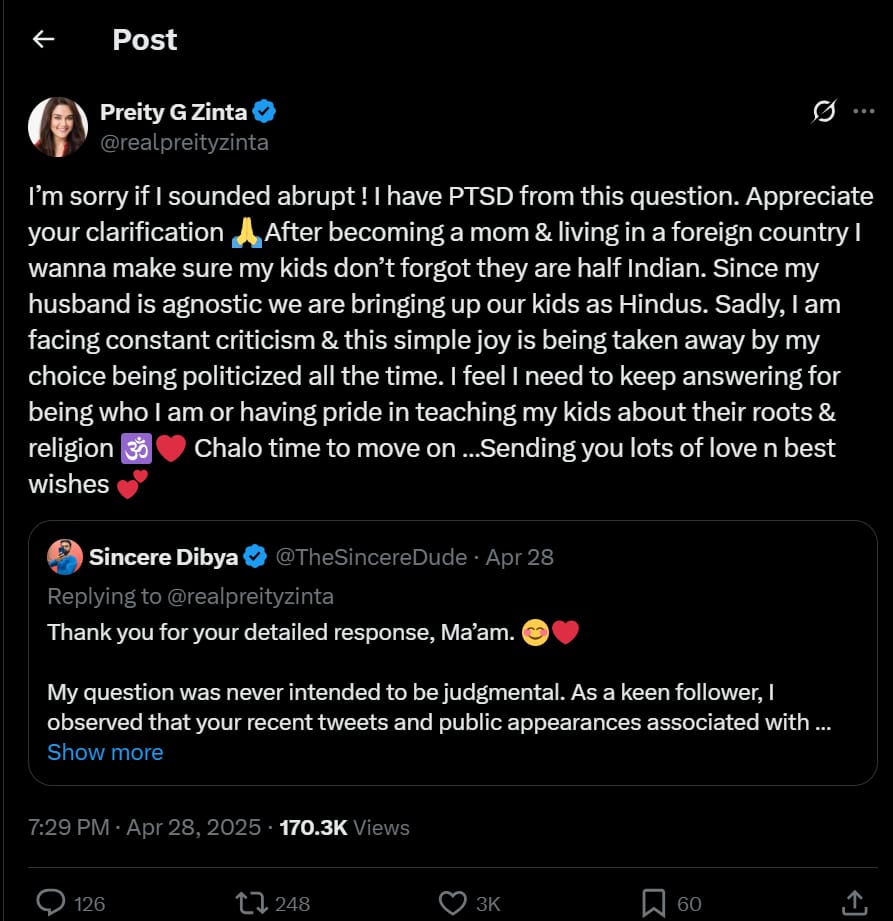Image resolution: width=893 pixels, height=921 pixels.
Task: Click Preity G Zinta display name
Action: tap(173, 112)
